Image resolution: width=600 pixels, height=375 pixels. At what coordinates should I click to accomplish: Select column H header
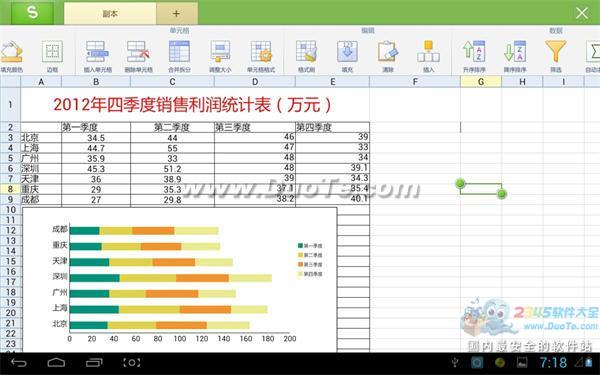click(522, 82)
